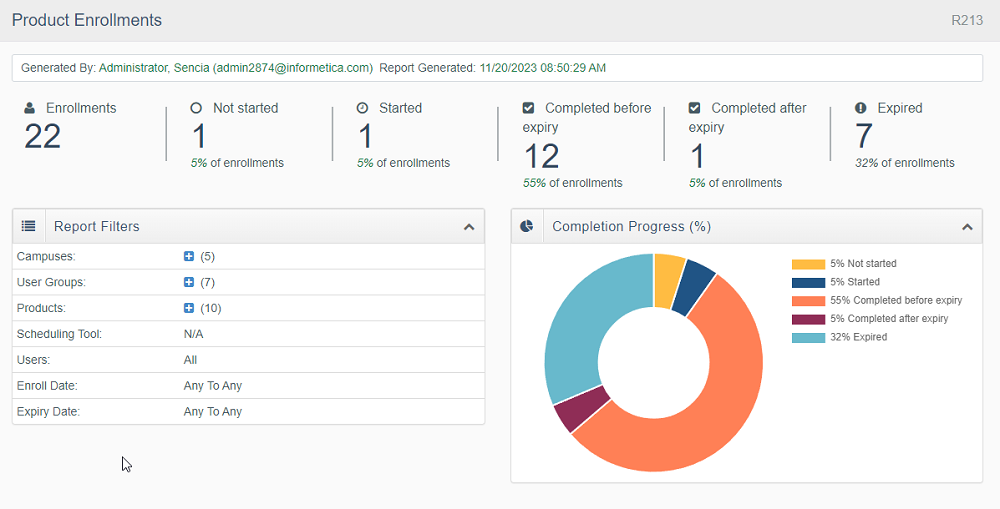
Task: Expand the User Groups filter plus icon
Action: click(189, 282)
